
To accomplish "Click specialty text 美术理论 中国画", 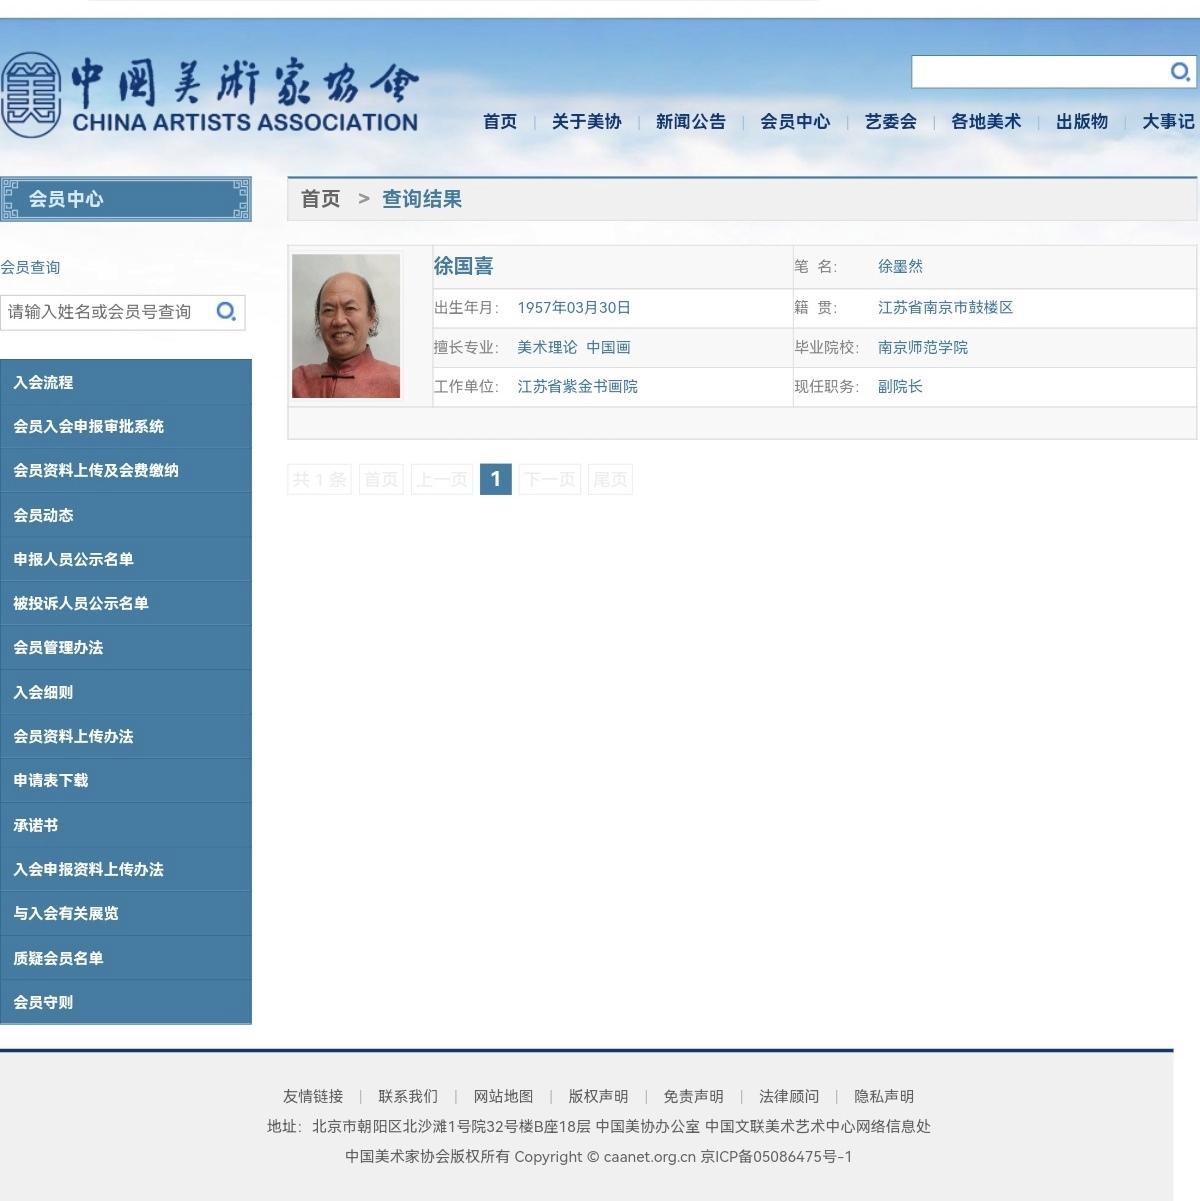I will (574, 347).
